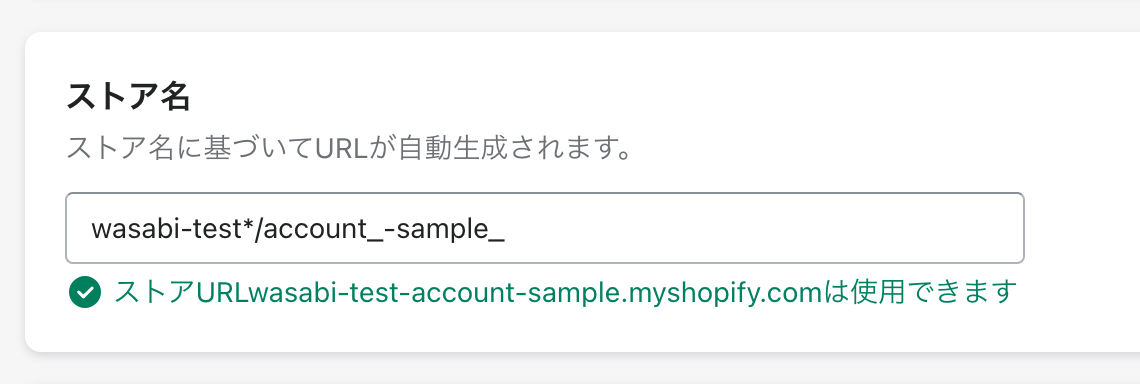Select the ストア名に基づいてURLが自動生成されます description text

coord(348,151)
